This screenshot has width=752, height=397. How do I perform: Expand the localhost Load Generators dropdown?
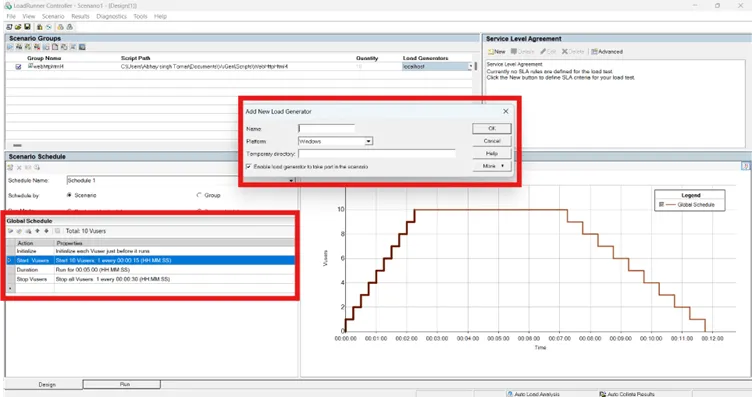coord(470,67)
